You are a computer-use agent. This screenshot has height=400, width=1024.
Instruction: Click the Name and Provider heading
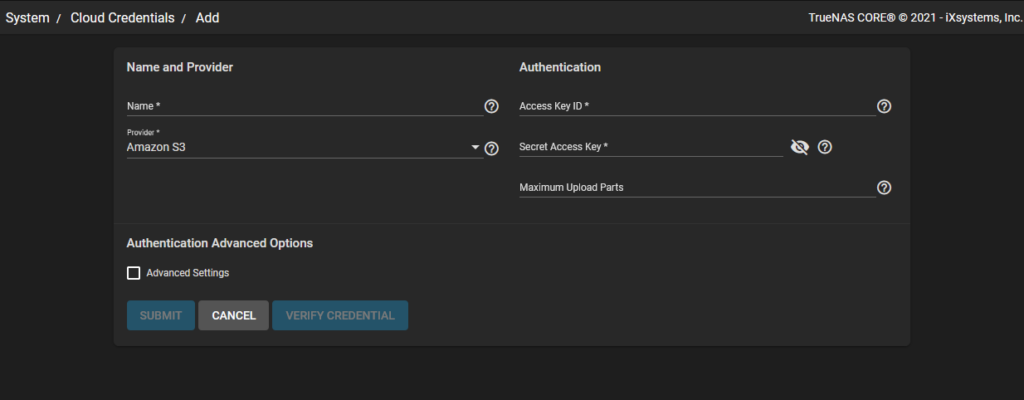[180, 67]
